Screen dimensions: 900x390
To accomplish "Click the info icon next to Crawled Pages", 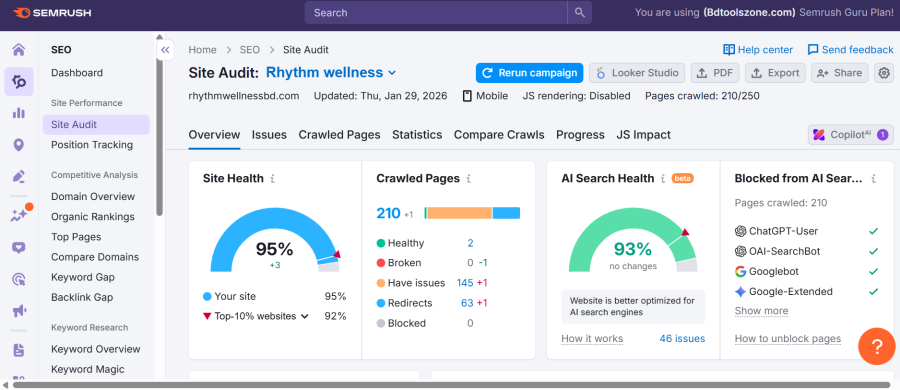I will point(469,179).
